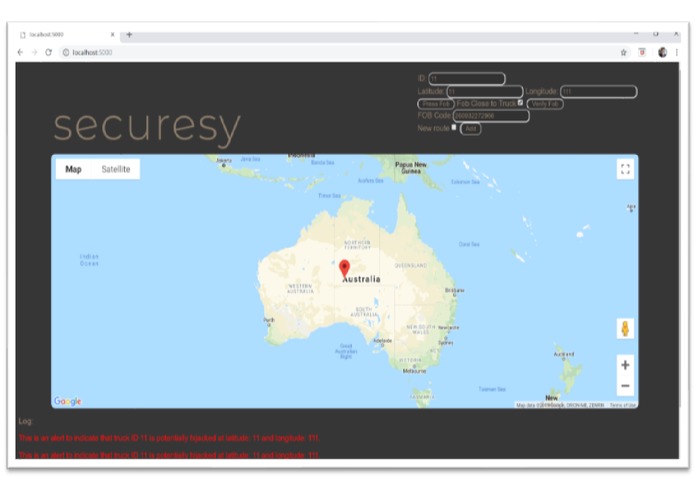Open a new browser tab
Screen dimensions: 695x494
[x=129, y=34]
